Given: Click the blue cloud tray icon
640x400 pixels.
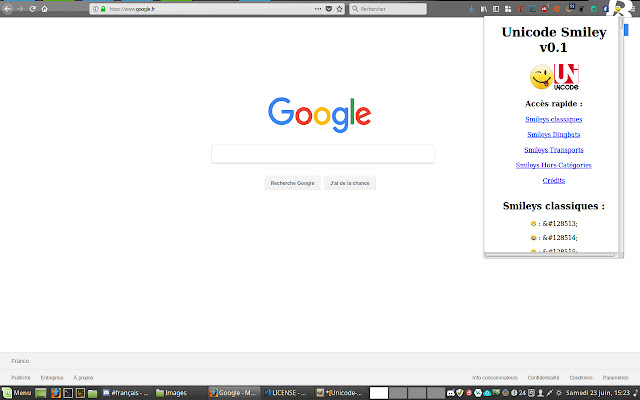Looking at the screenshot, I should coord(487,393).
